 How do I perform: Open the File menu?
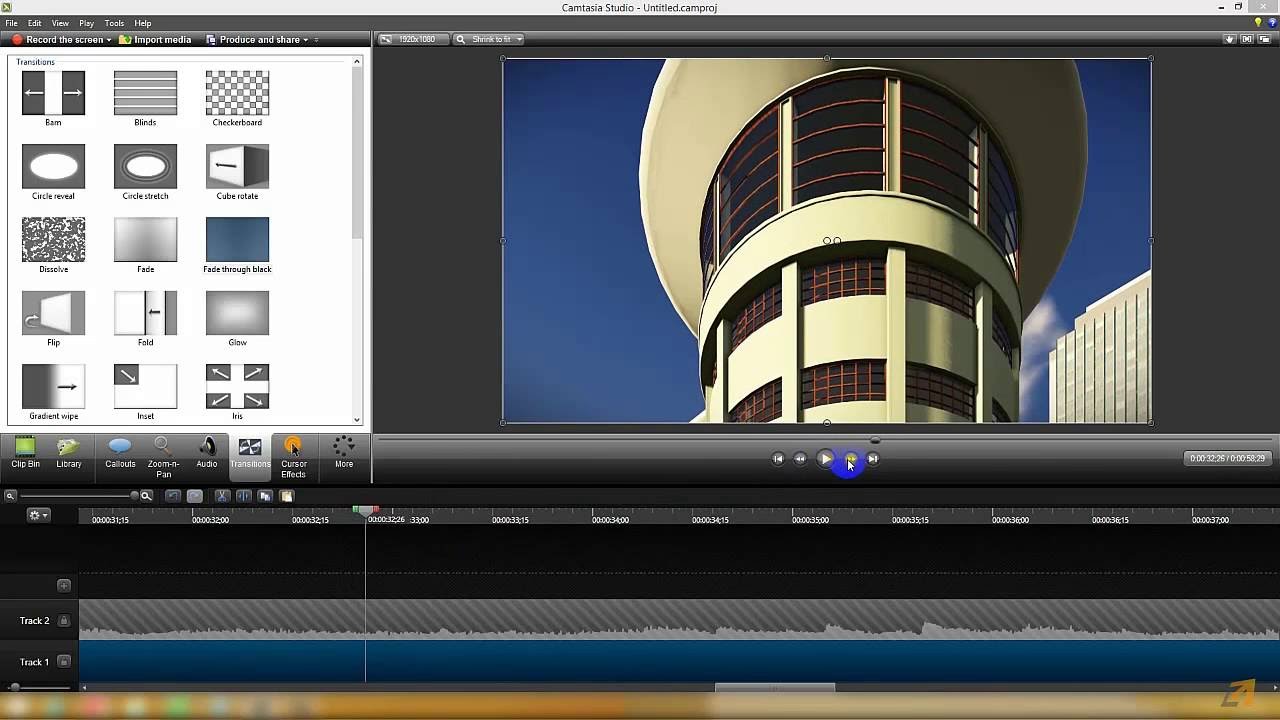pos(11,23)
